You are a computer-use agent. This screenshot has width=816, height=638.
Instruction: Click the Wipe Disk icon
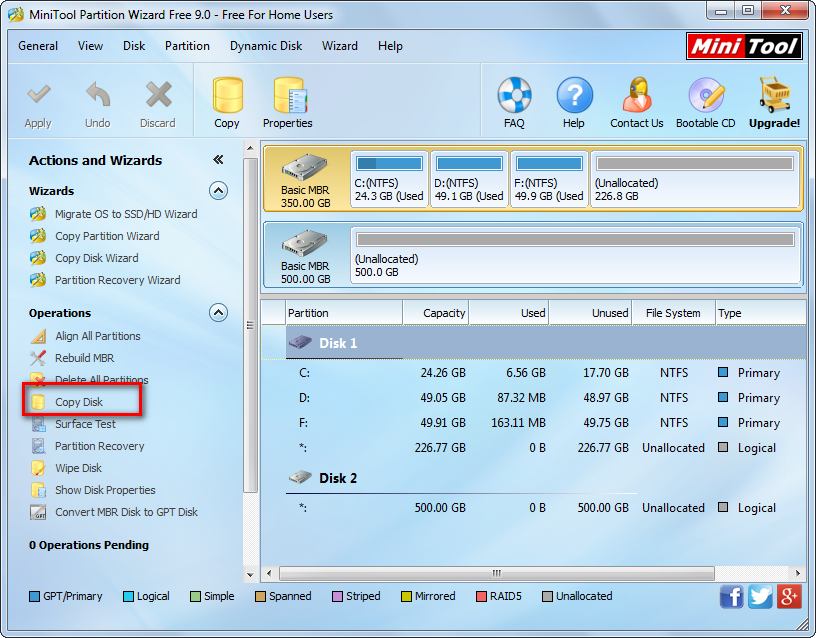click(38, 468)
